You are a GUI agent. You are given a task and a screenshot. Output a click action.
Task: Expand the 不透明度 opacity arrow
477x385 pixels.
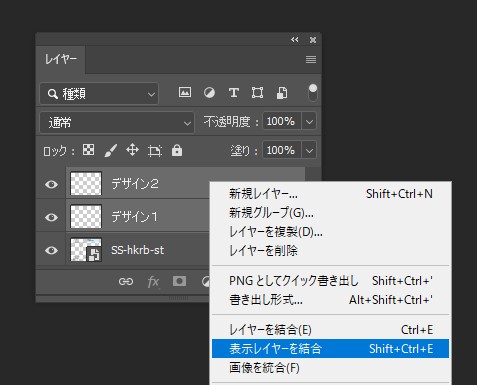[309, 121]
